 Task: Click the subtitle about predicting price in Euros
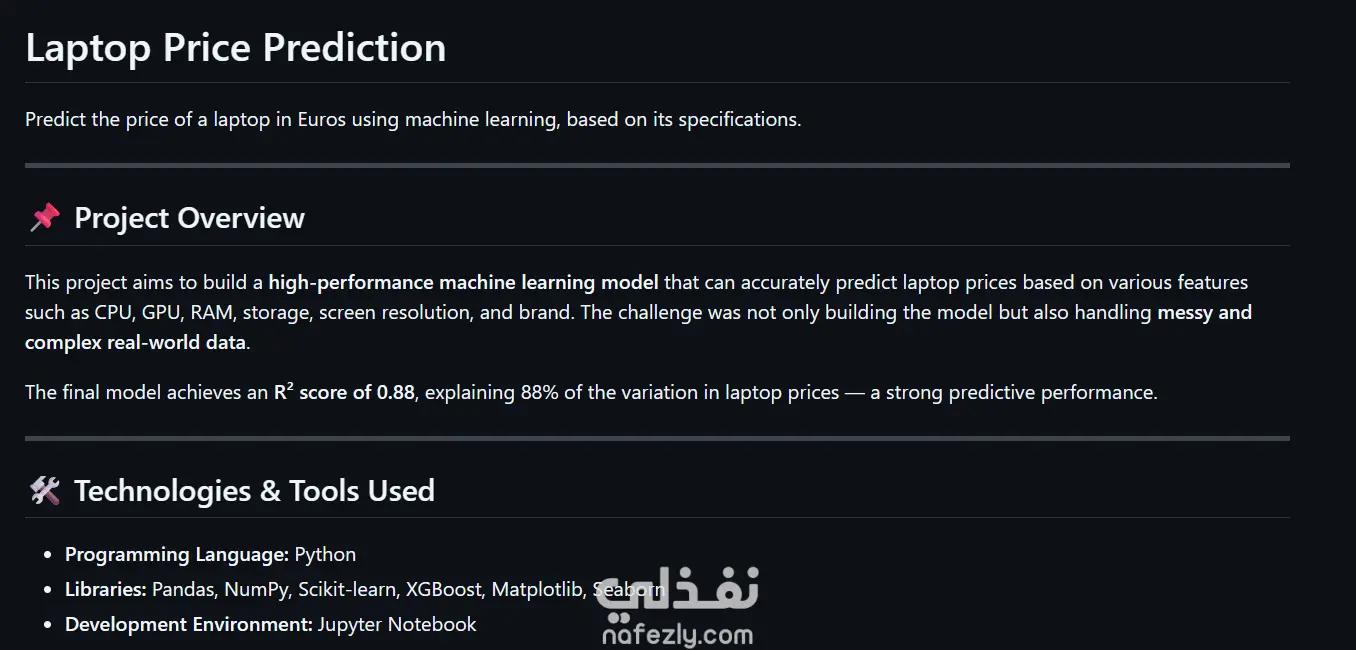click(413, 119)
